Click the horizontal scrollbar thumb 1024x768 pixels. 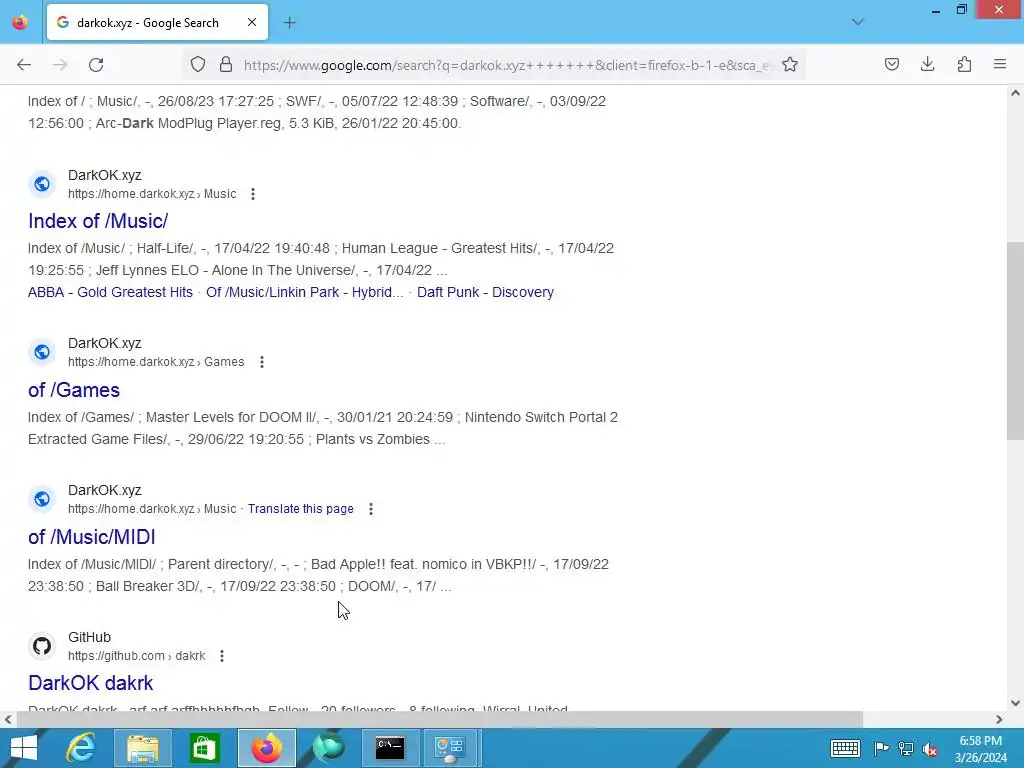point(440,719)
